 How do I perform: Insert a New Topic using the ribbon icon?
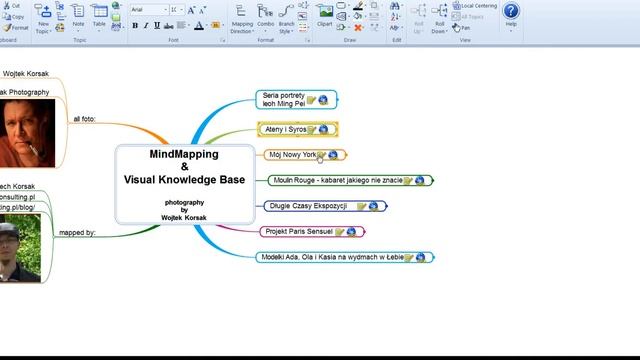point(42,11)
